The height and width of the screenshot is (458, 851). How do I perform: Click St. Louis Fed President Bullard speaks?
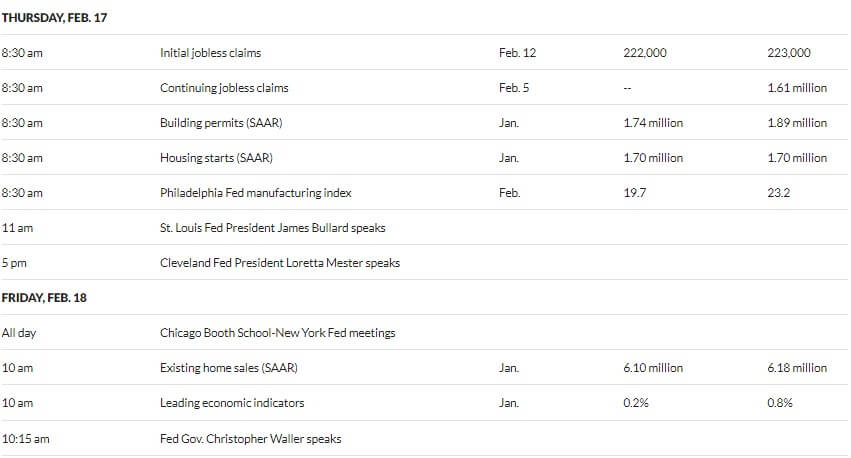click(272, 228)
